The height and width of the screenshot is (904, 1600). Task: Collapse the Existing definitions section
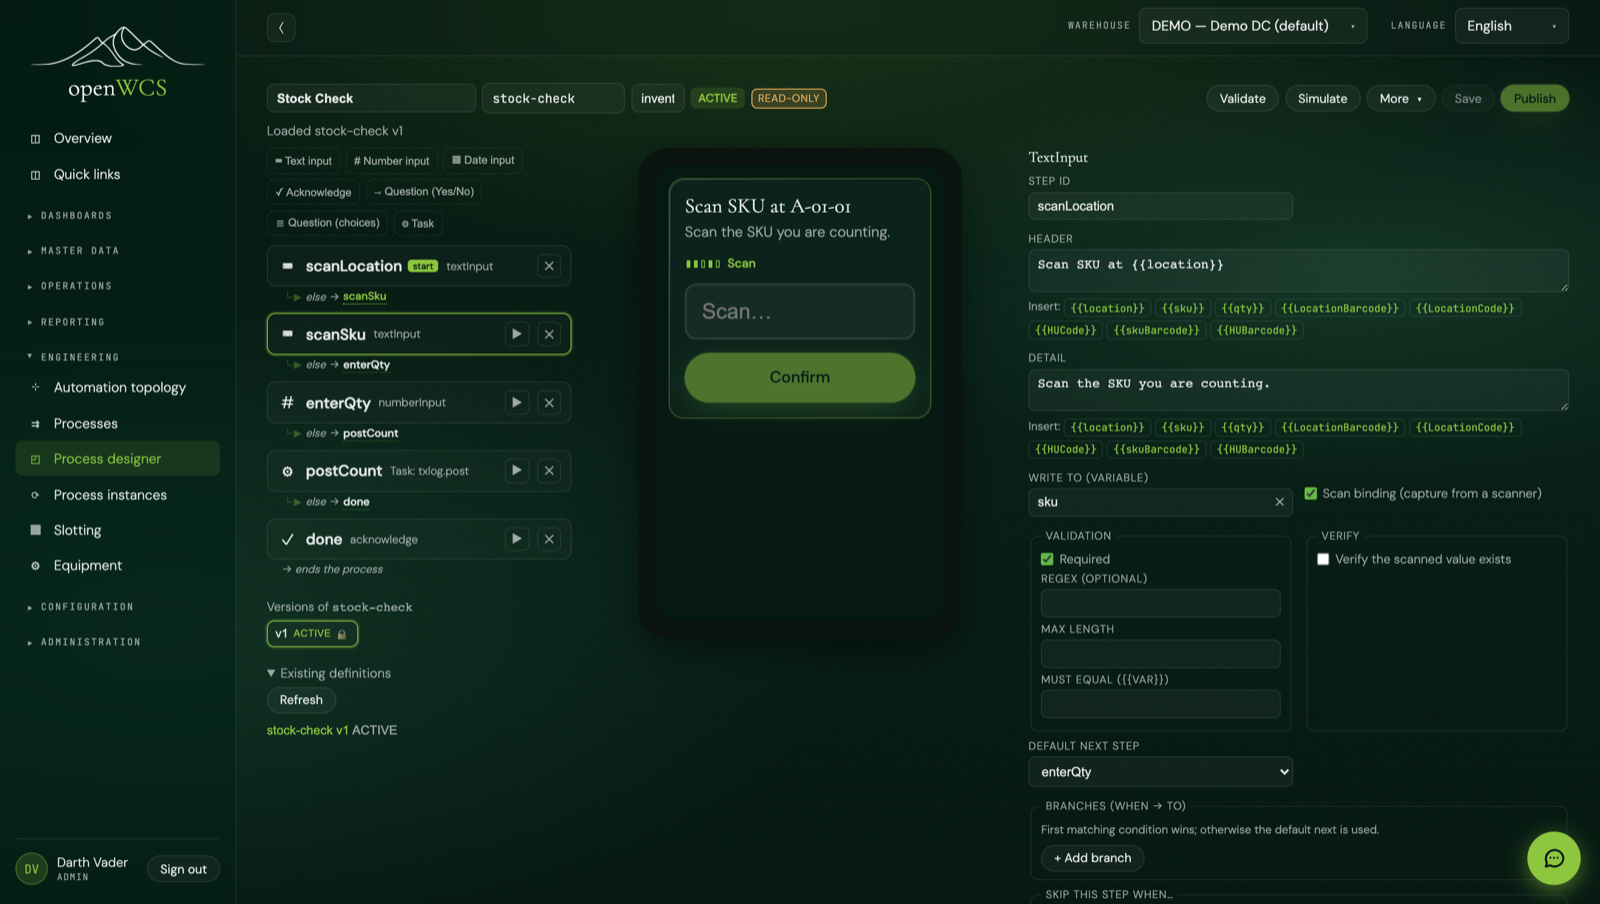click(x=329, y=673)
